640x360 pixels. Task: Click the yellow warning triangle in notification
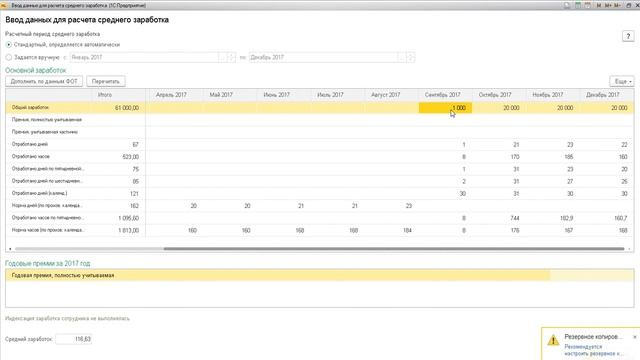click(x=553, y=340)
